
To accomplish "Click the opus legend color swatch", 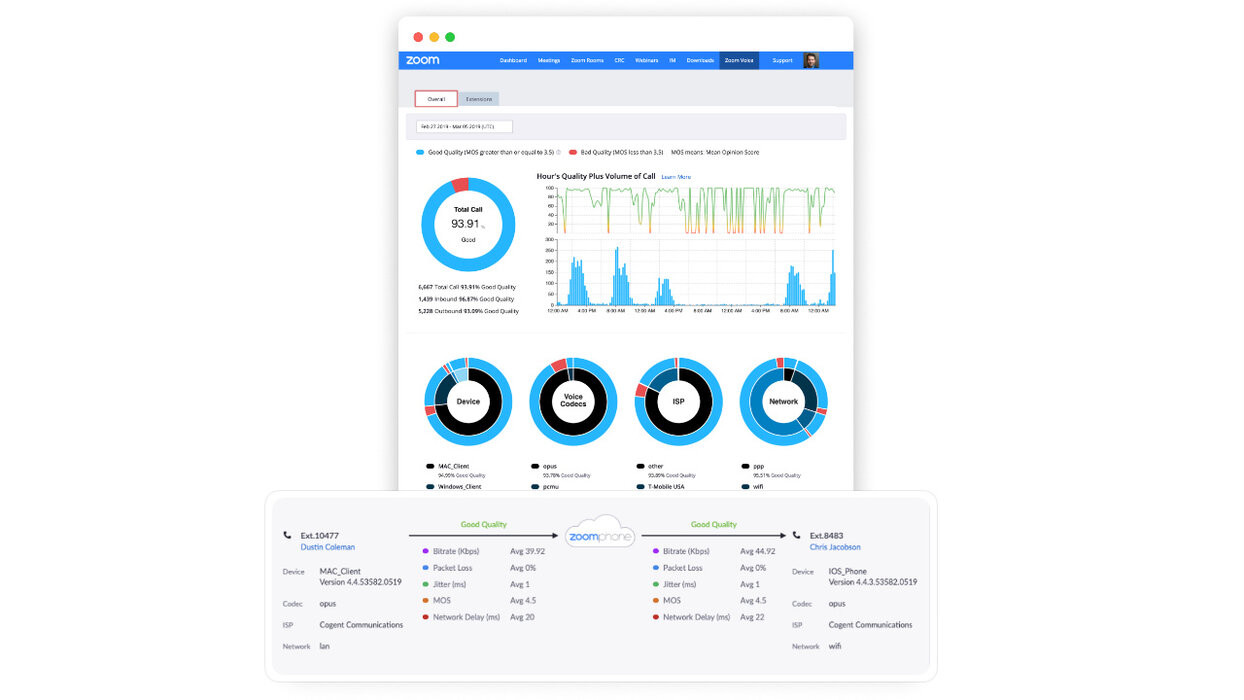I will click(x=536, y=466).
